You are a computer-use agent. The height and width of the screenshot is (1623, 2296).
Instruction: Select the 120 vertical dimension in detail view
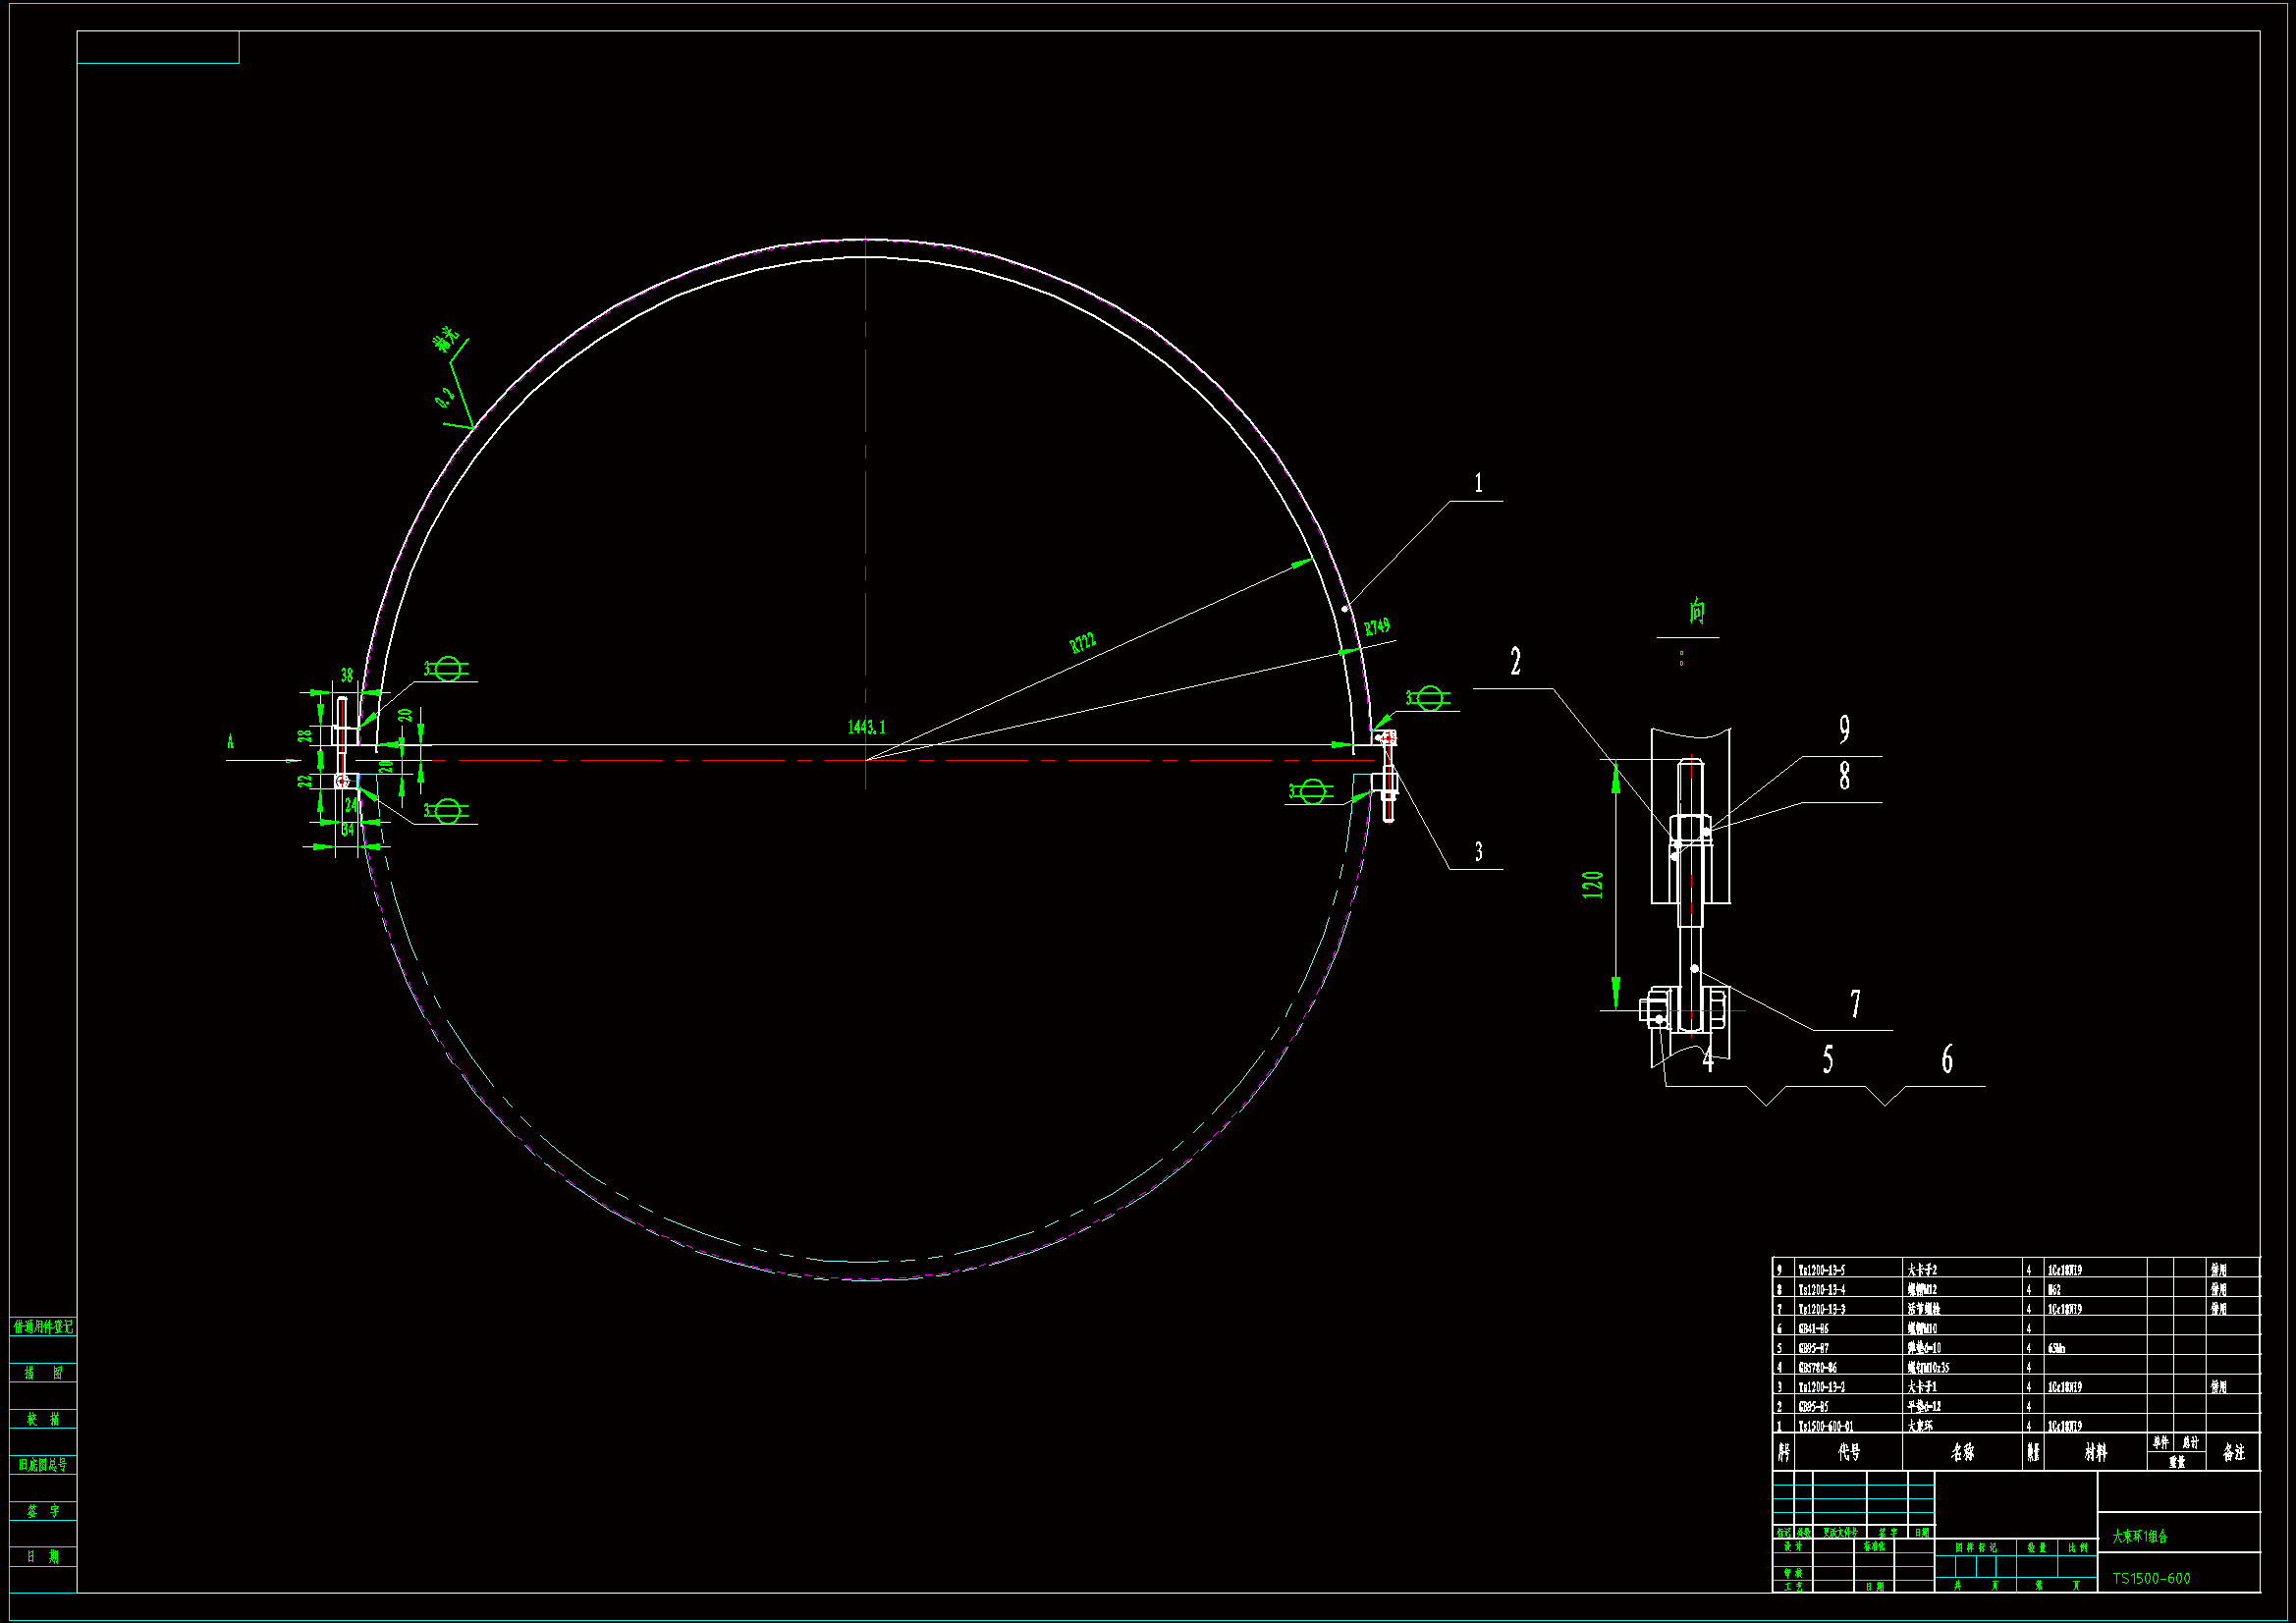[1593, 884]
